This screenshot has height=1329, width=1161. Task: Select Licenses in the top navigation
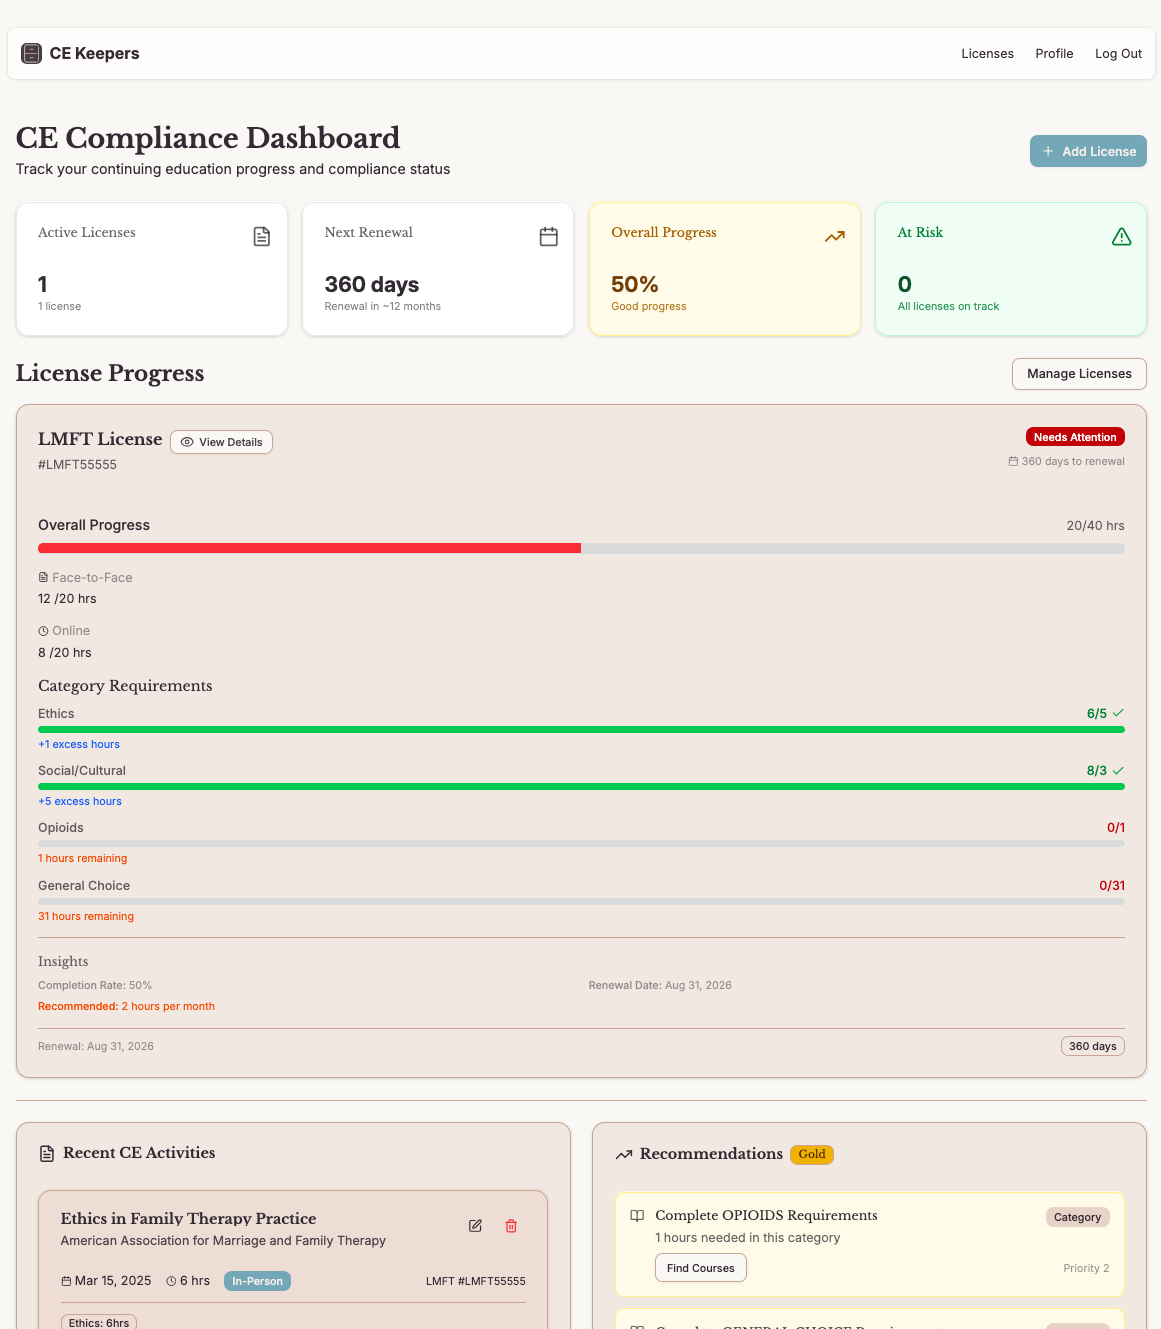pyautogui.click(x=987, y=53)
